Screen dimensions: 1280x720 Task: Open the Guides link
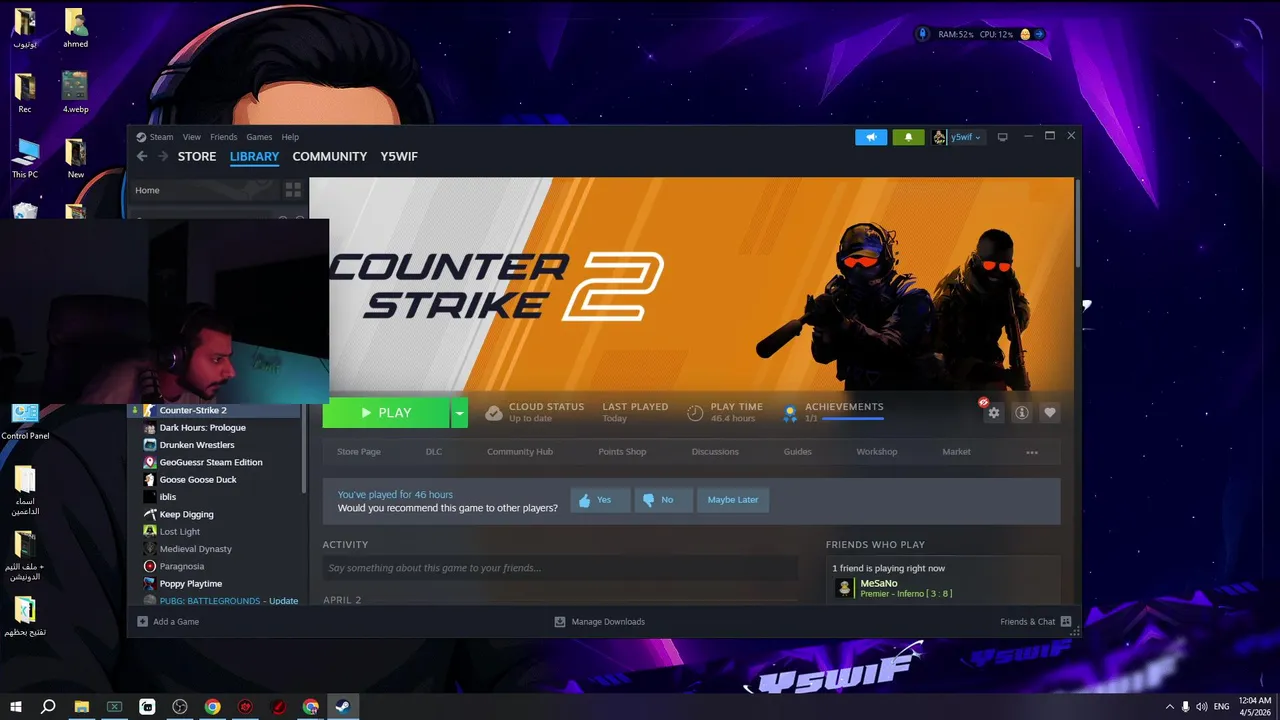tap(797, 452)
